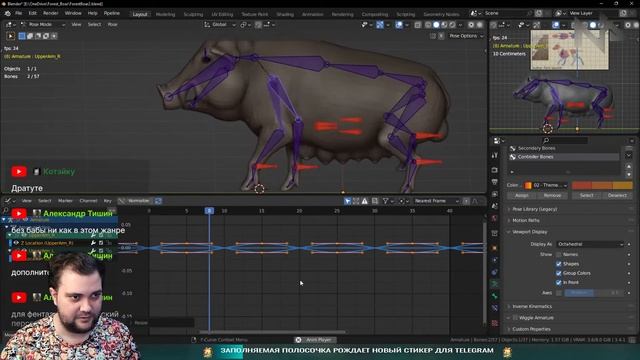
Task: Open the Global transform orientation dropdown
Action: (x=220, y=25)
